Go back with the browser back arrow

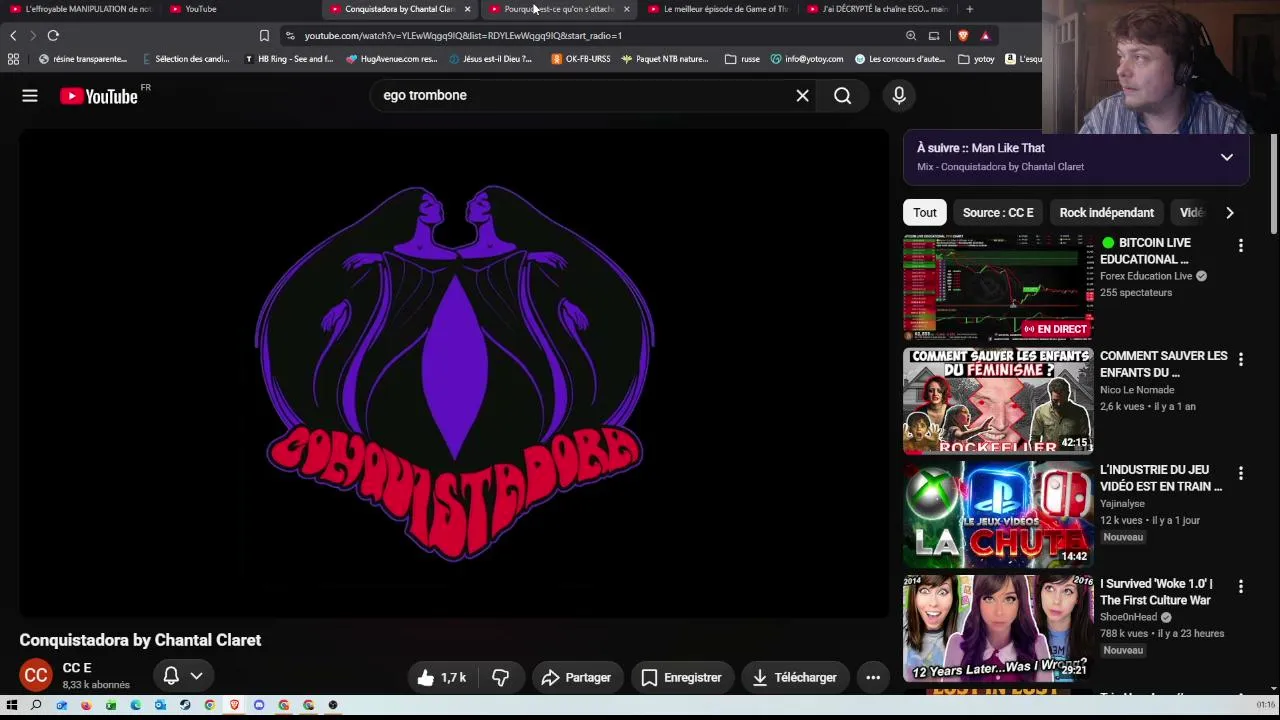13,36
